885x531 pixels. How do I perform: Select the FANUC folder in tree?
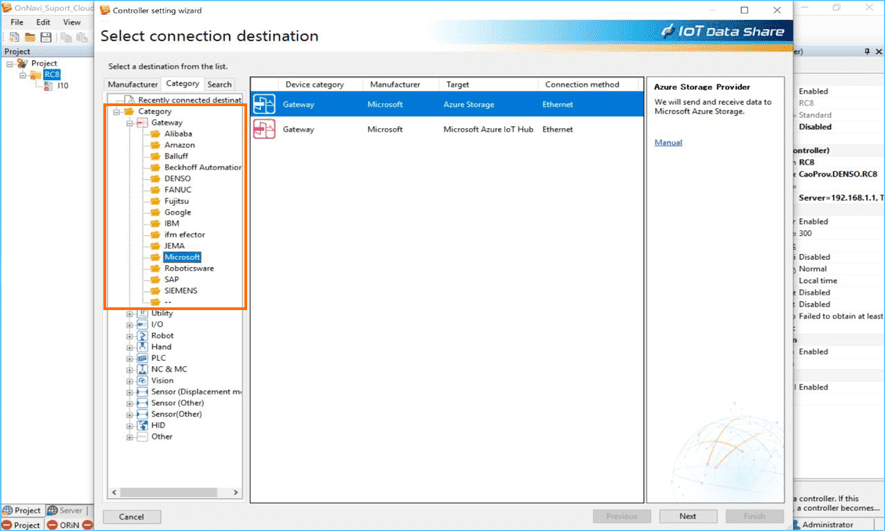178,190
